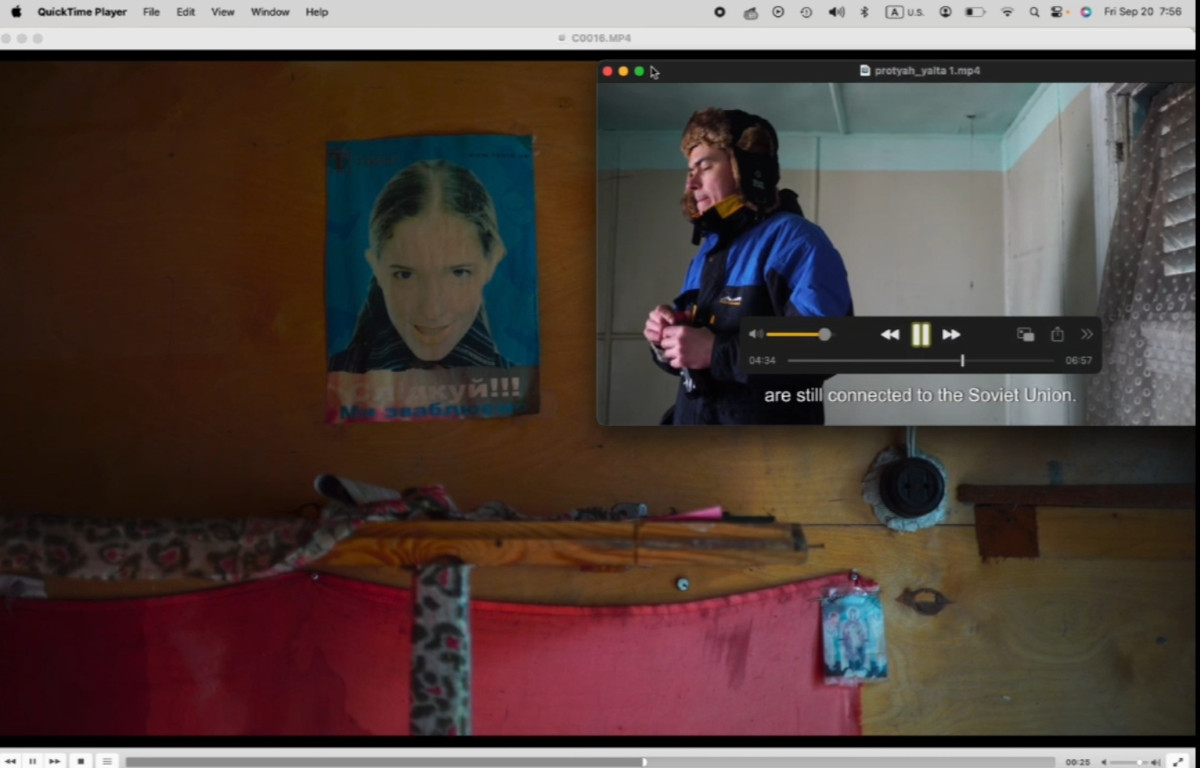The height and width of the screenshot is (768, 1200).
Task: Minimize the protyah_yalta 1.mp4 window
Action: pos(623,71)
